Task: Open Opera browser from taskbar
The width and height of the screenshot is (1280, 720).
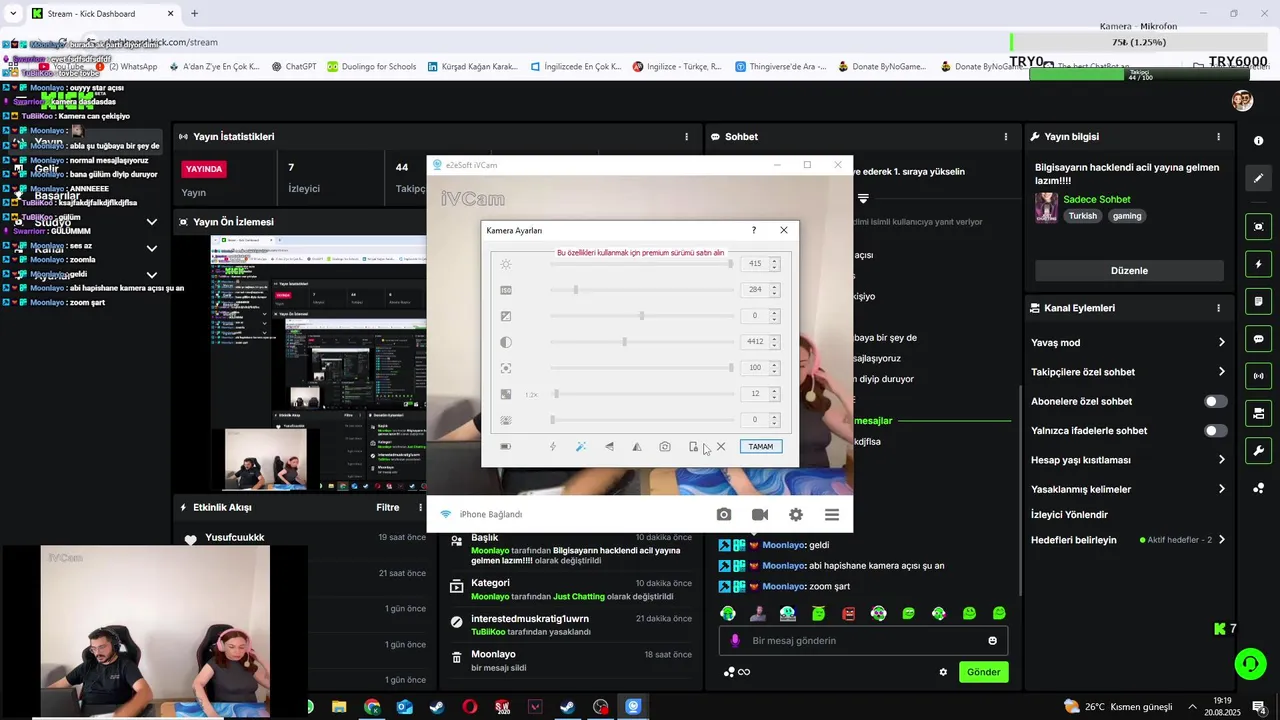Action: click(470, 707)
